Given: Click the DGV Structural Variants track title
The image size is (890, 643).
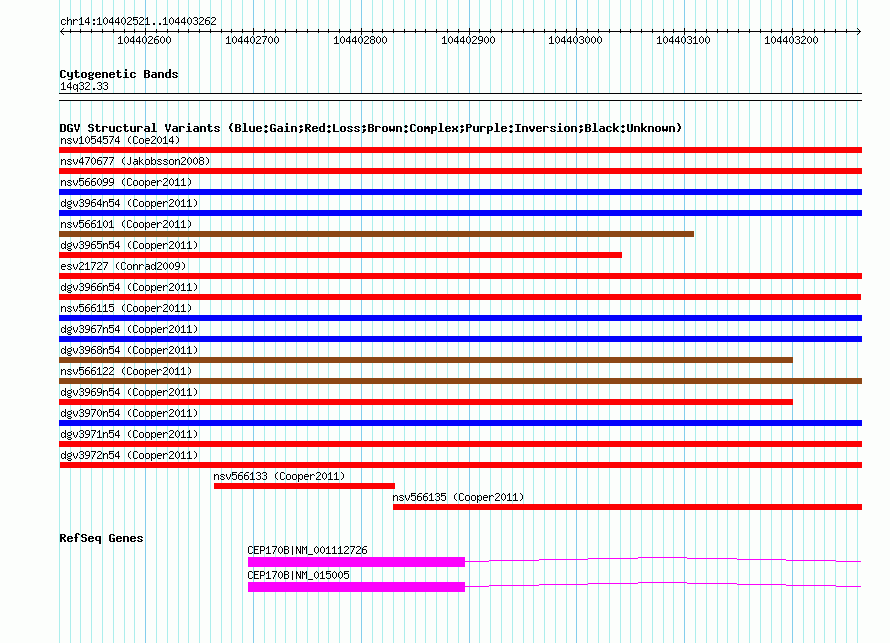Looking at the screenshot, I should pos(371,128).
